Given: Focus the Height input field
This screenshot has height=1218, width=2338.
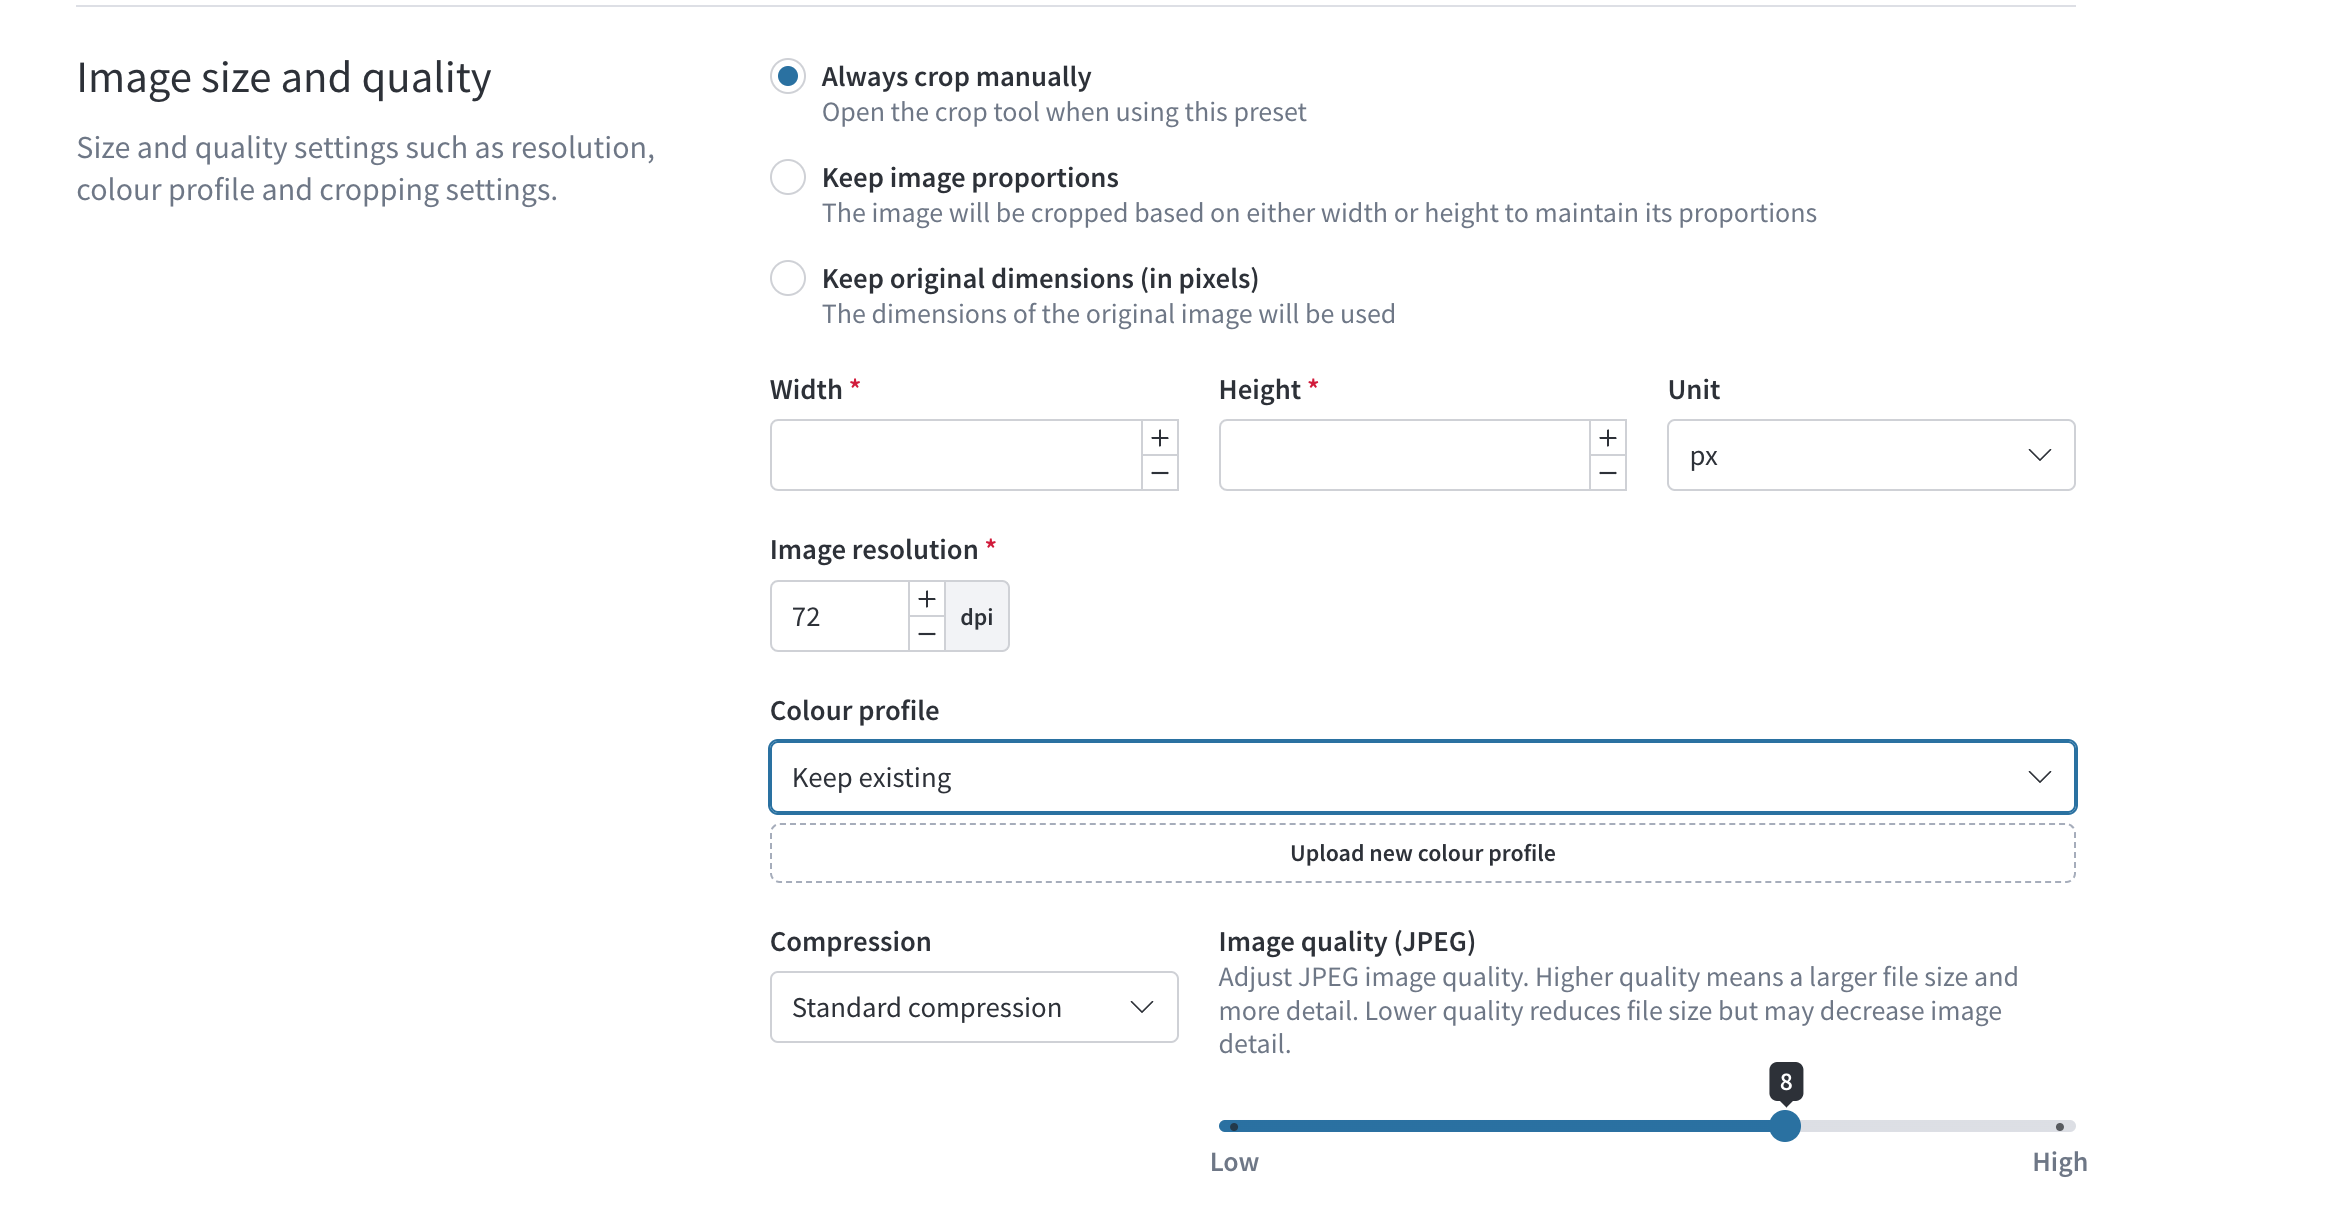Looking at the screenshot, I should (1404, 455).
